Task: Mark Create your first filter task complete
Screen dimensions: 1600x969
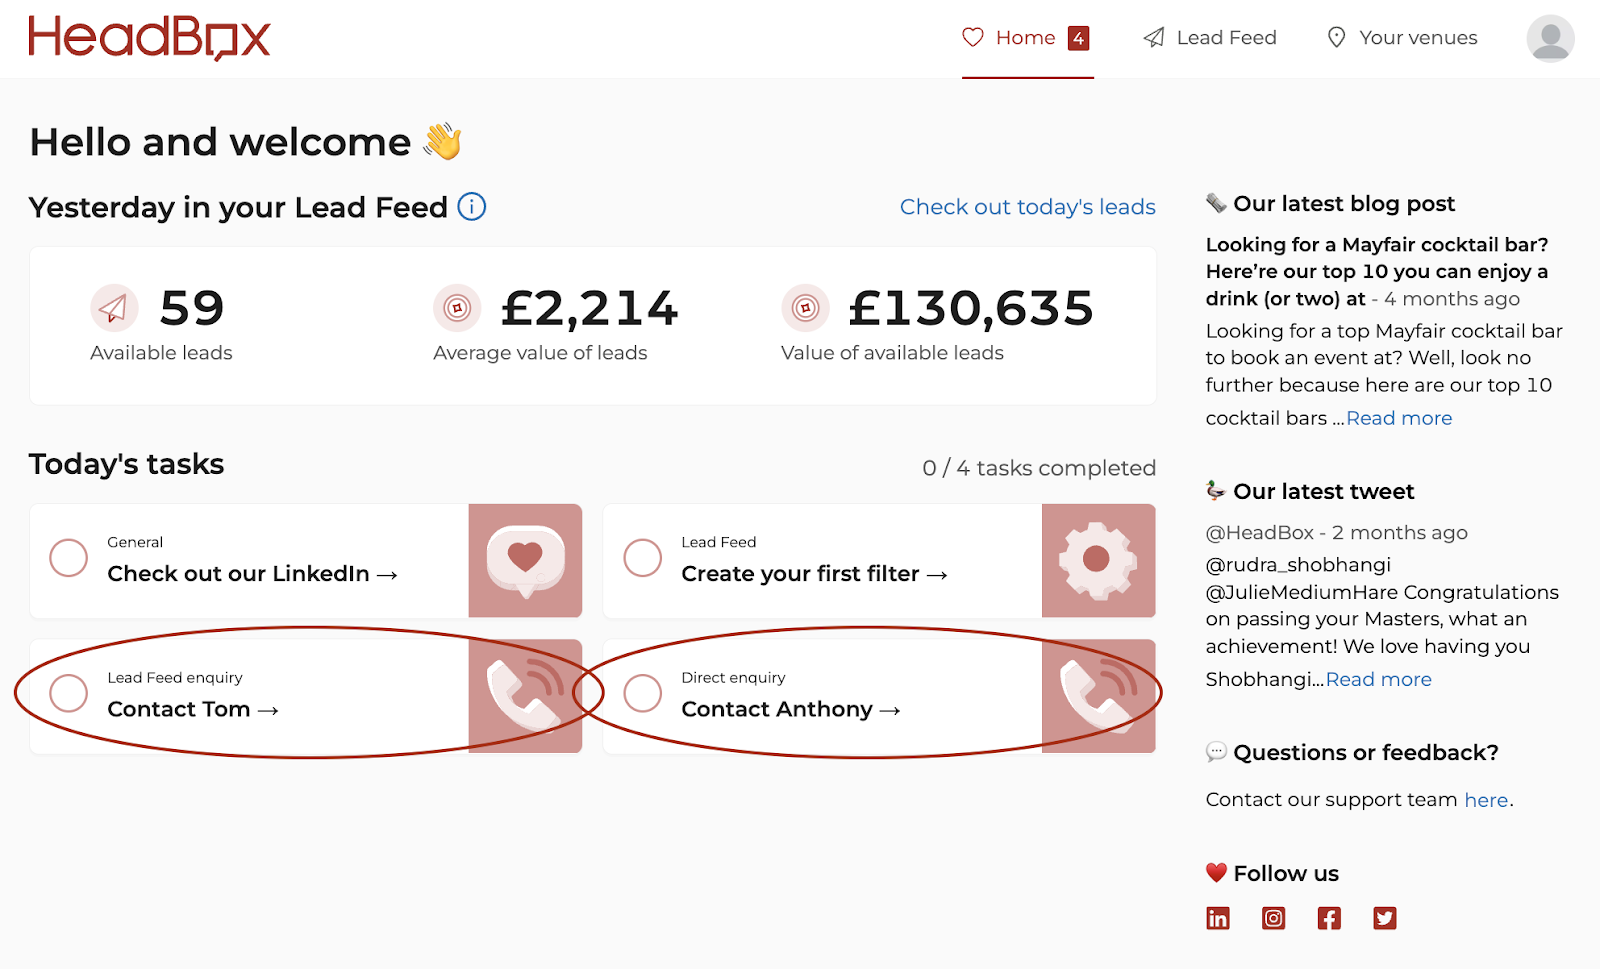Action: 643,558
